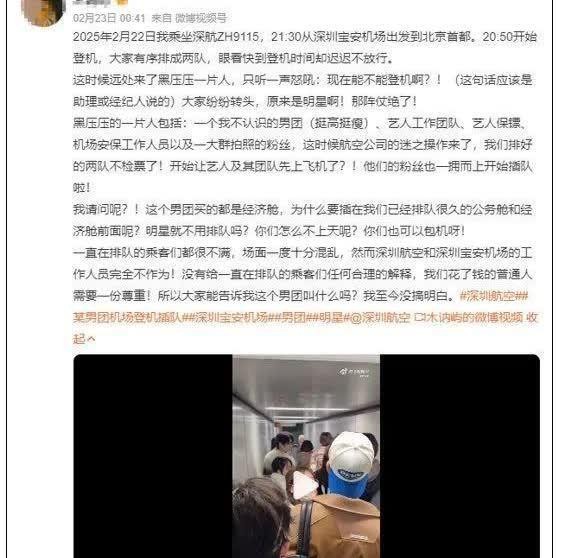Open hashtag #明星#
Image resolution: width=562 pixels, height=558 pixels.
coord(329,318)
